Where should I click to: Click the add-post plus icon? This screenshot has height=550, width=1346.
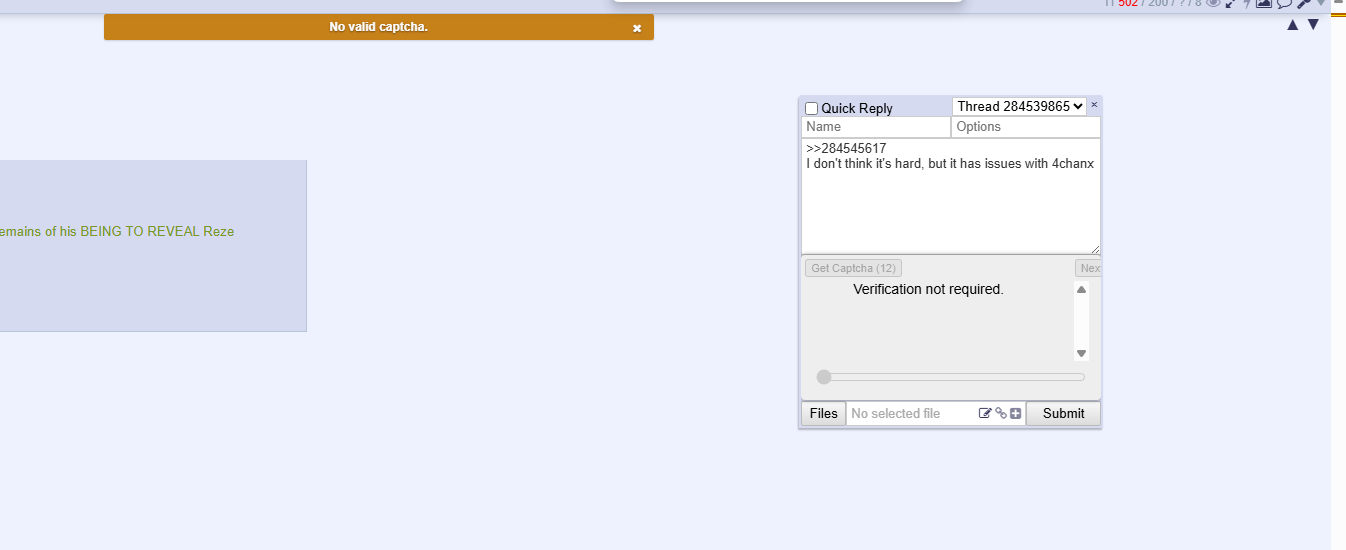[x=1016, y=413]
